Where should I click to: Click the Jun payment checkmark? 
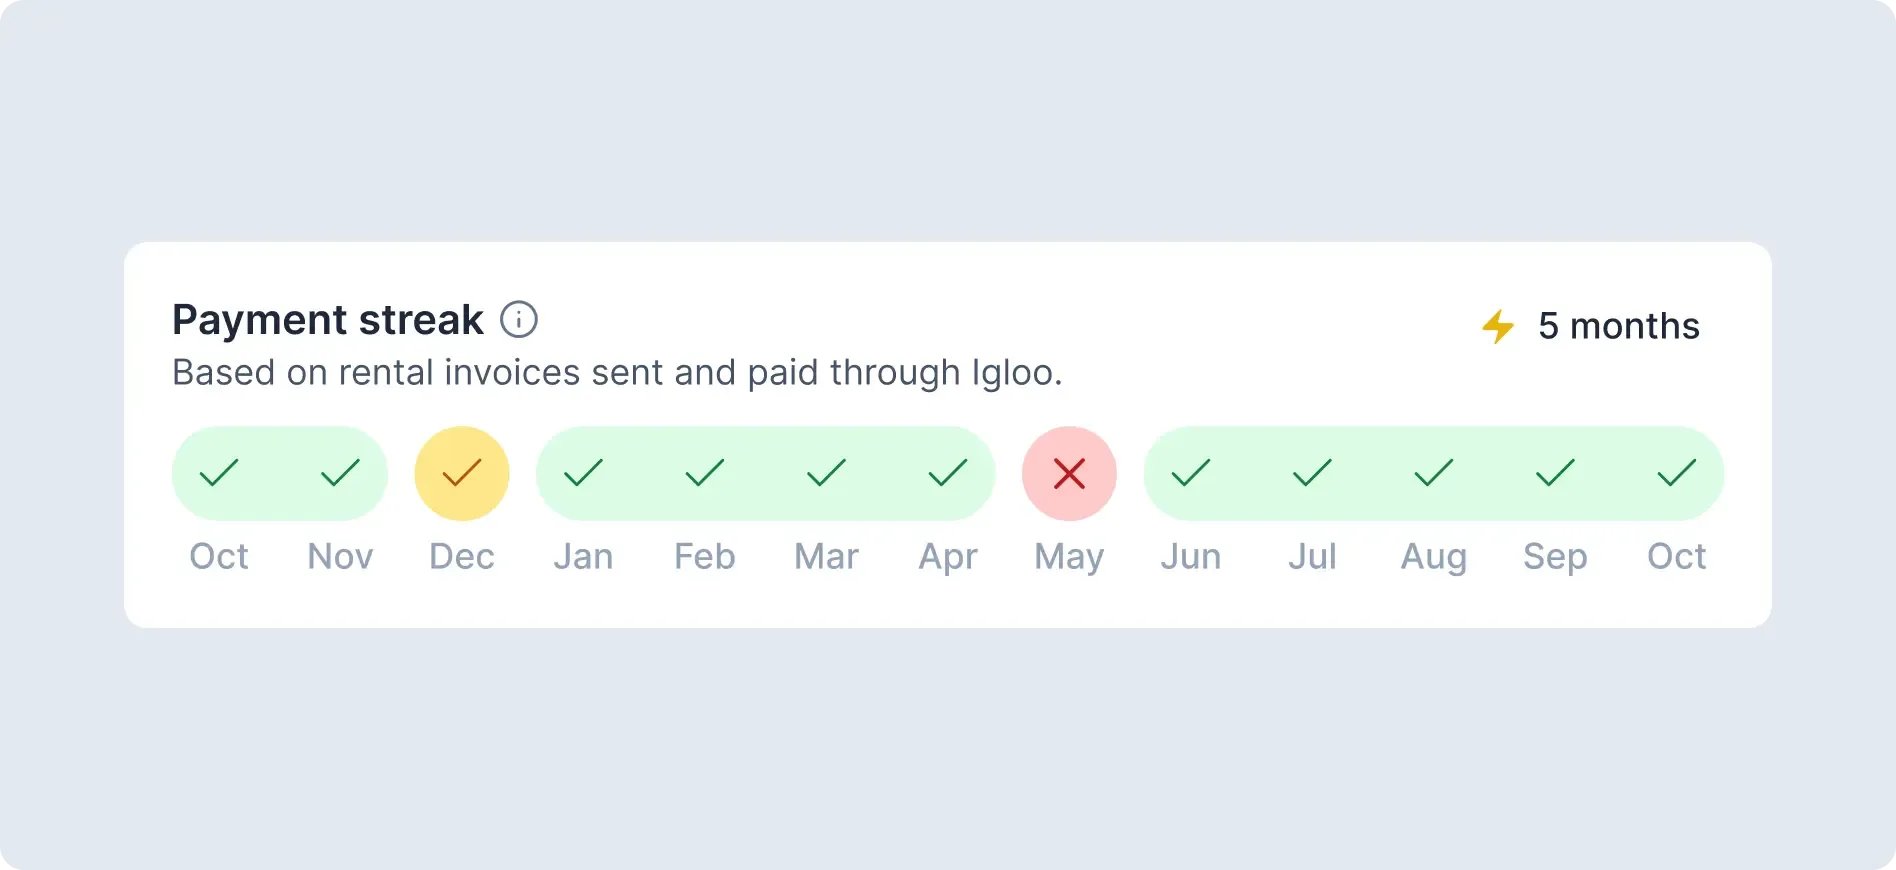pos(1191,473)
